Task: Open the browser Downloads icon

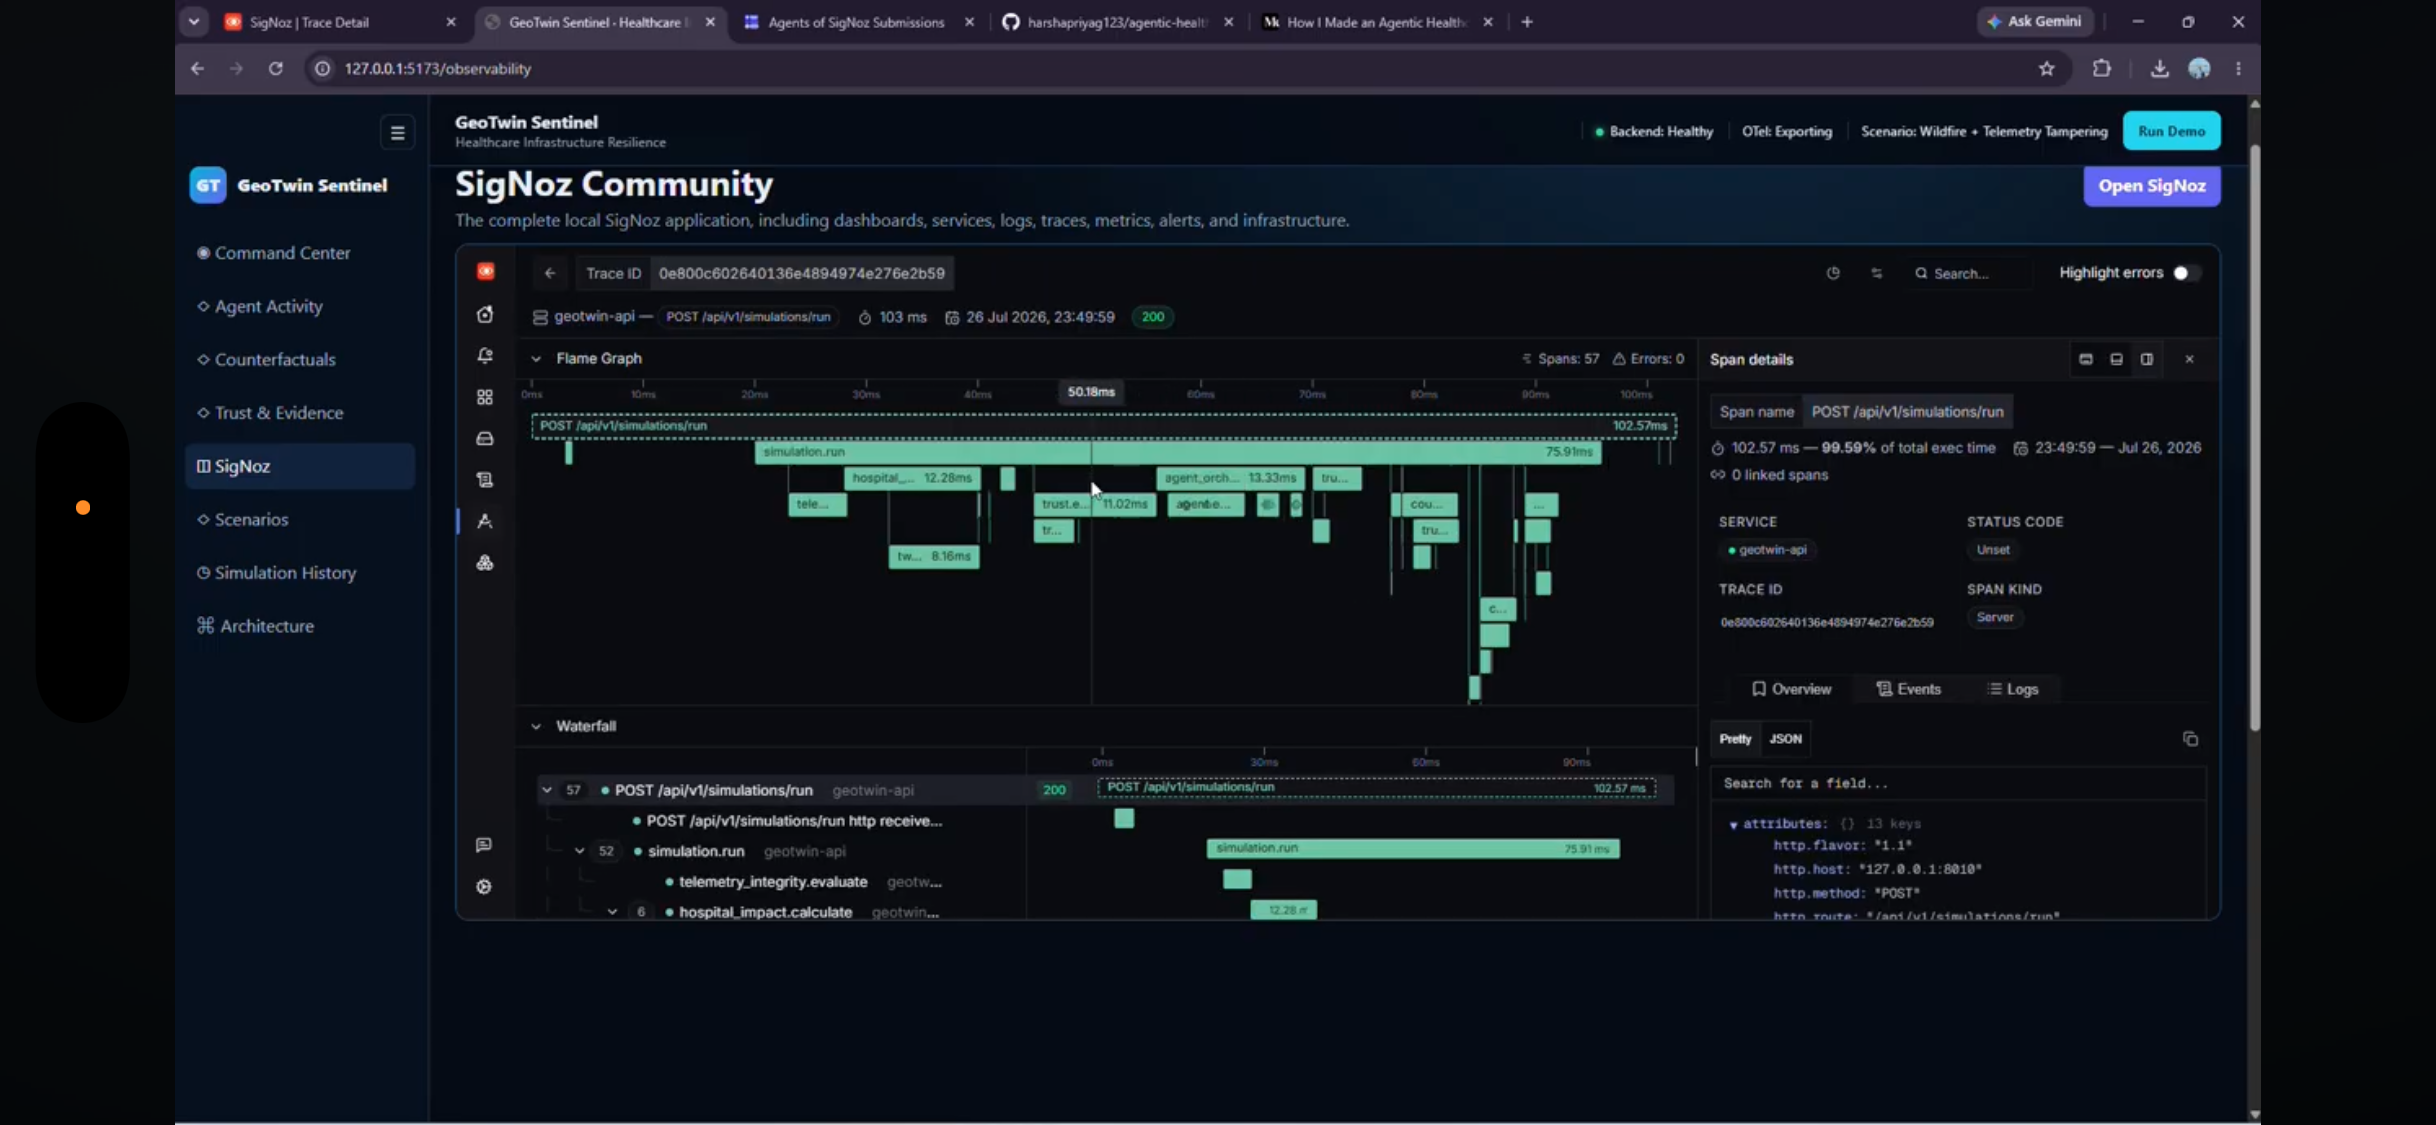Action: 2160,68
